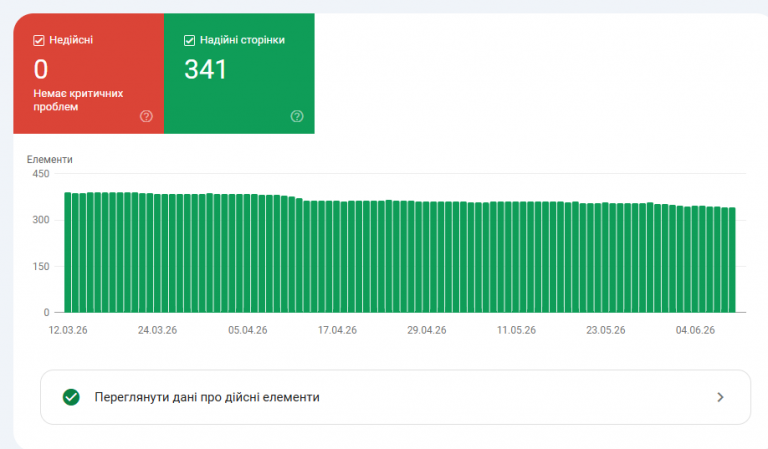This screenshot has height=449, width=768.
Task: Select the red Недійсні card
Action: [89, 73]
